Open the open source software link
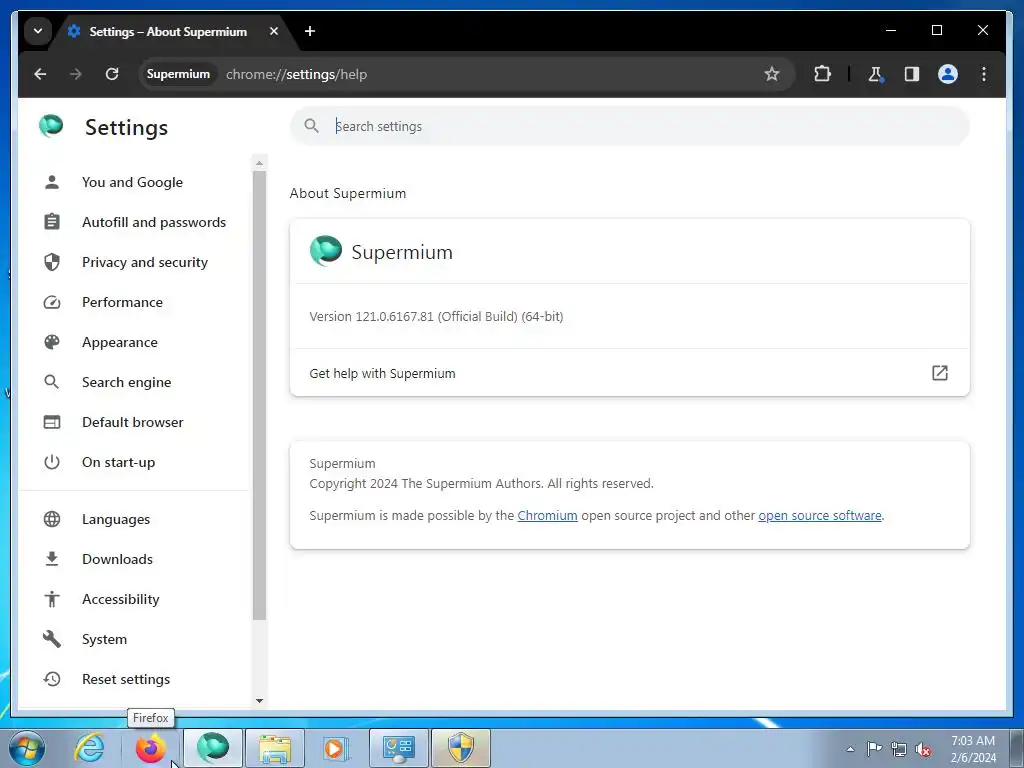 pos(820,515)
